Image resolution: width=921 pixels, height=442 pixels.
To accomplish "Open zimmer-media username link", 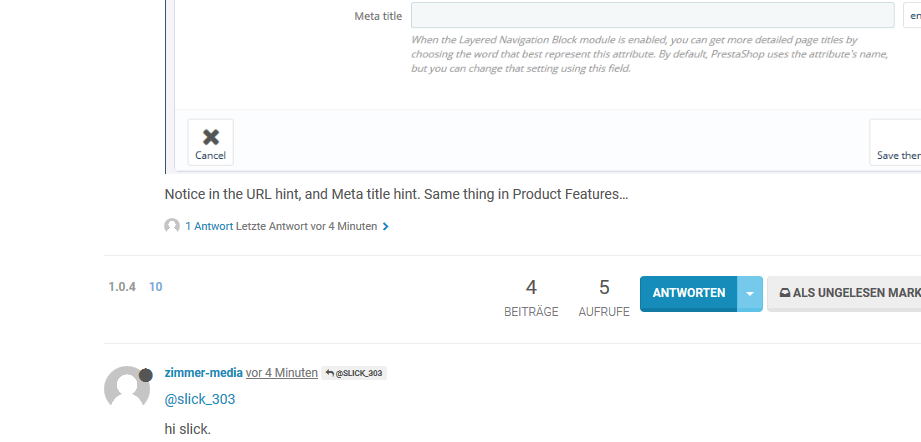I will 204,372.
